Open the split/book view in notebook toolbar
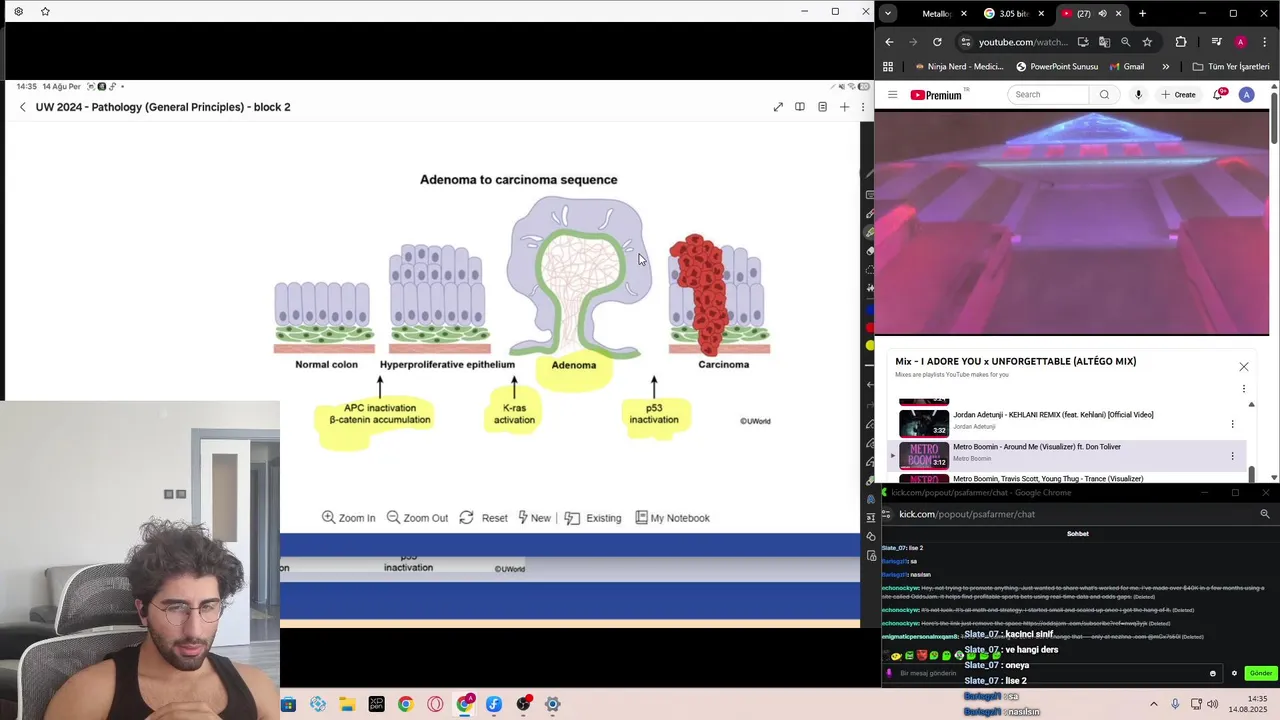 pos(800,107)
